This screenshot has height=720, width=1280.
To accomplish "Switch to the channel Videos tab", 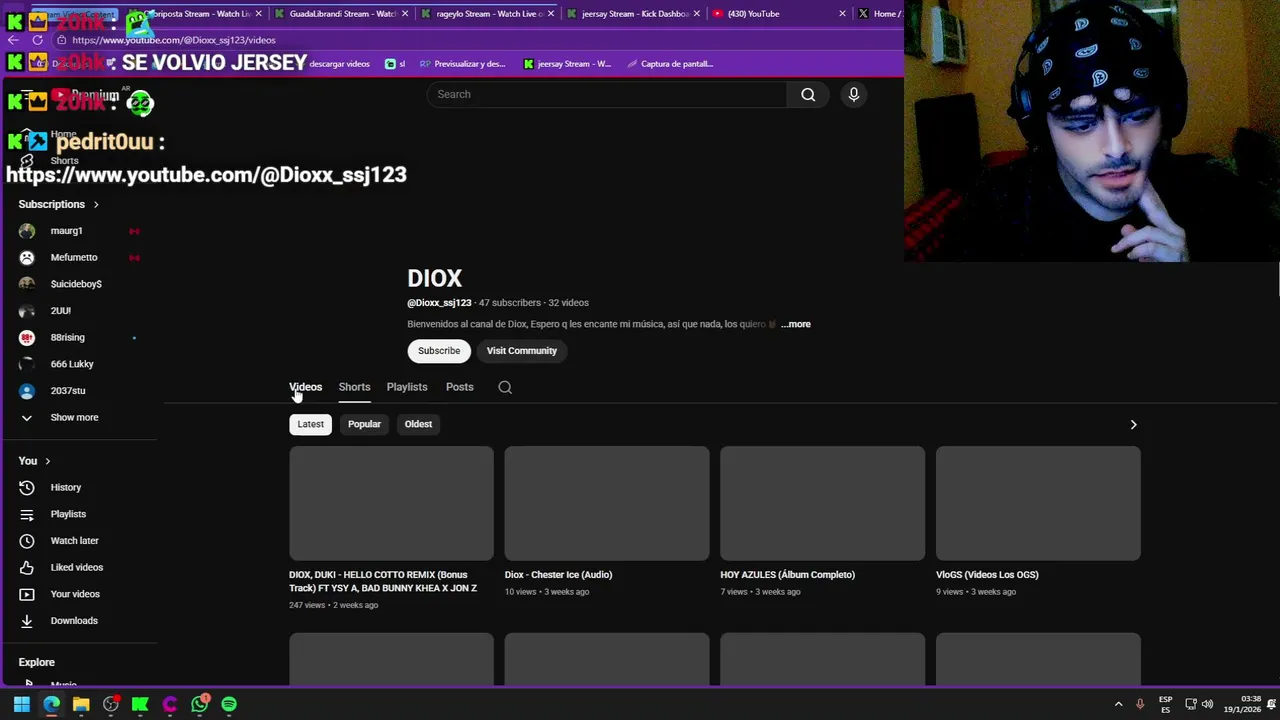I will tap(305, 387).
